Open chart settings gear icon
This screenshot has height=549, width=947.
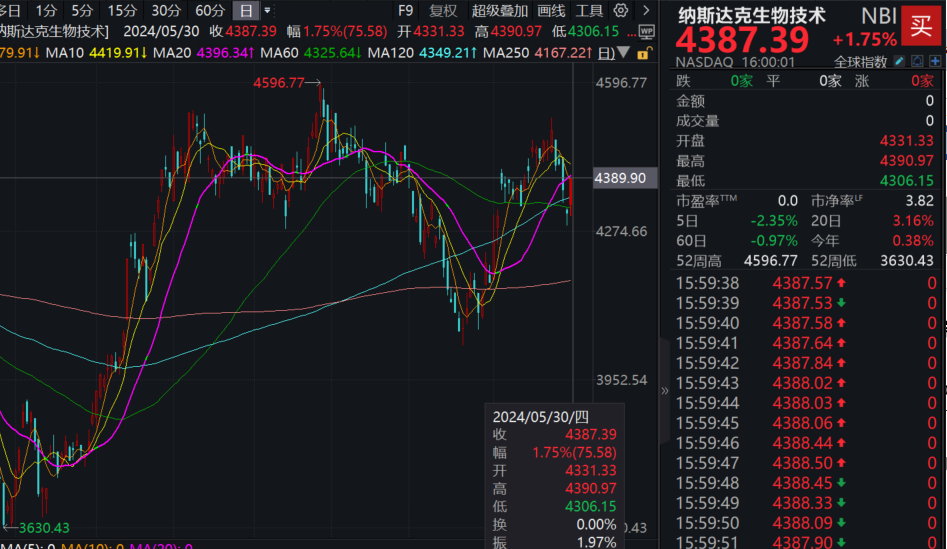coord(621,10)
